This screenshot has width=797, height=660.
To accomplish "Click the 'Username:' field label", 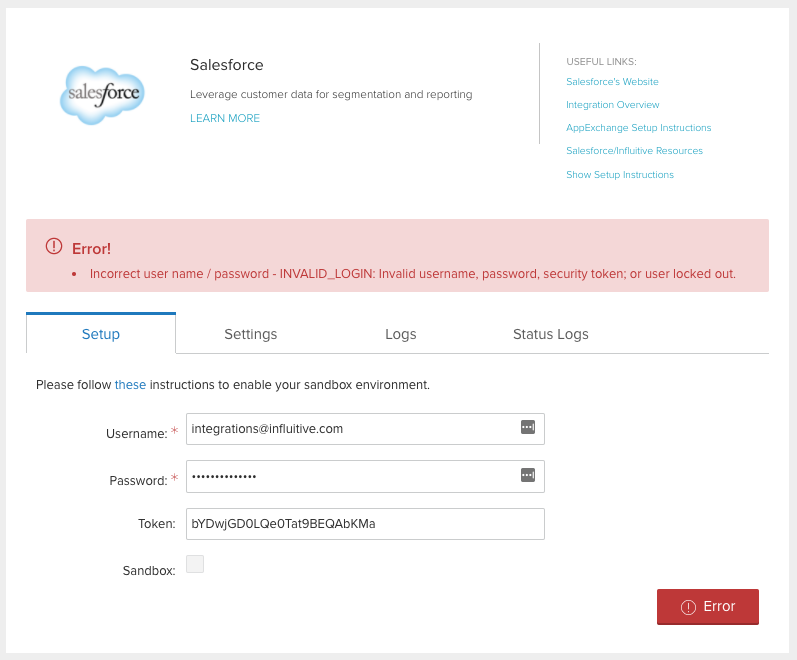I will coord(137,433).
